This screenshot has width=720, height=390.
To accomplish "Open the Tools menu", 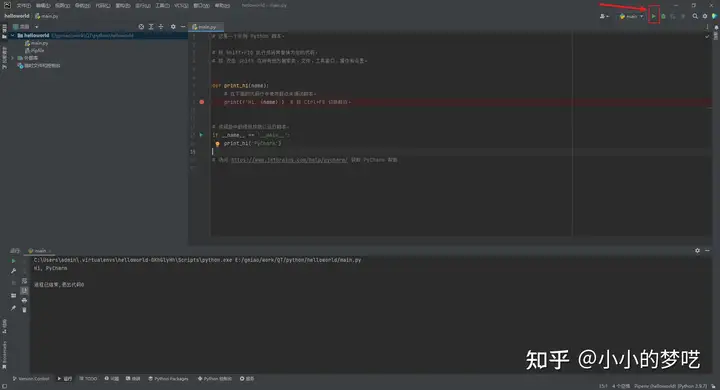I will click(x=162, y=6).
